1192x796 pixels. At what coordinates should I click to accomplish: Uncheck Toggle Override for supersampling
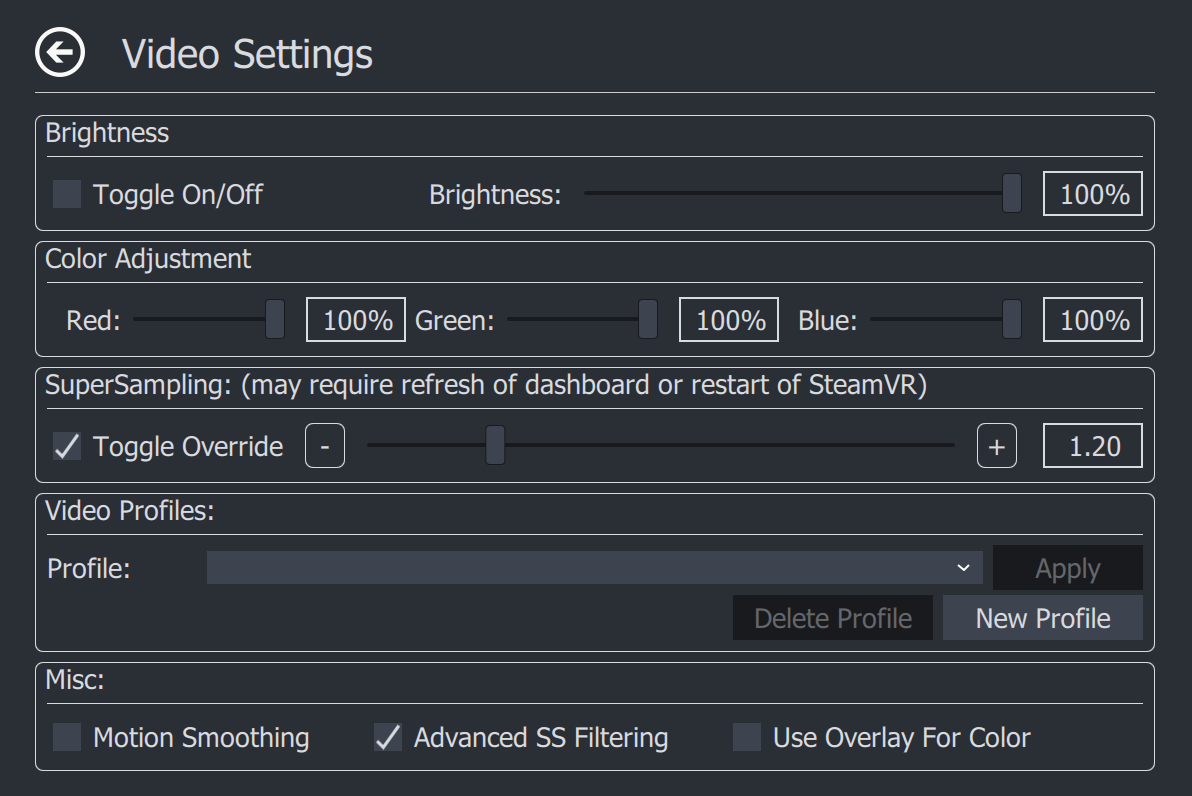coord(67,446)
